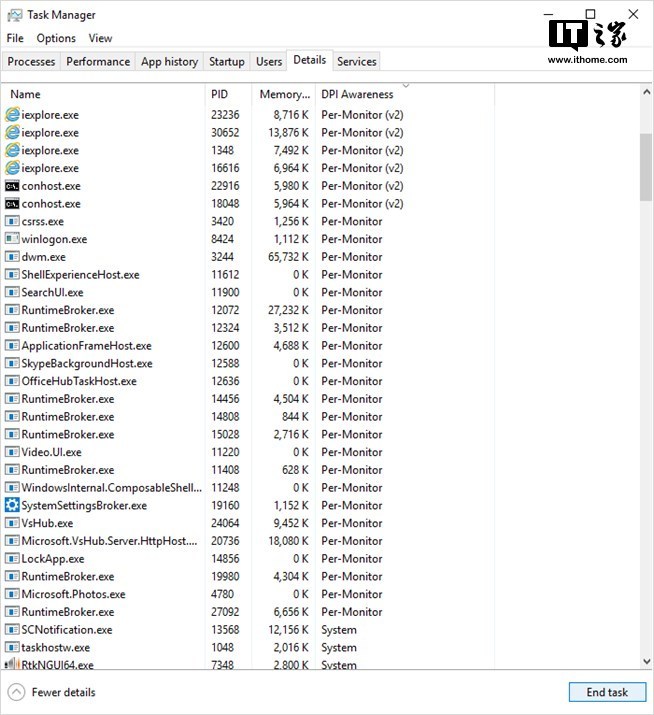
Task: Click the SCNotification.exe process icon
Action: [x=12, y=630]
